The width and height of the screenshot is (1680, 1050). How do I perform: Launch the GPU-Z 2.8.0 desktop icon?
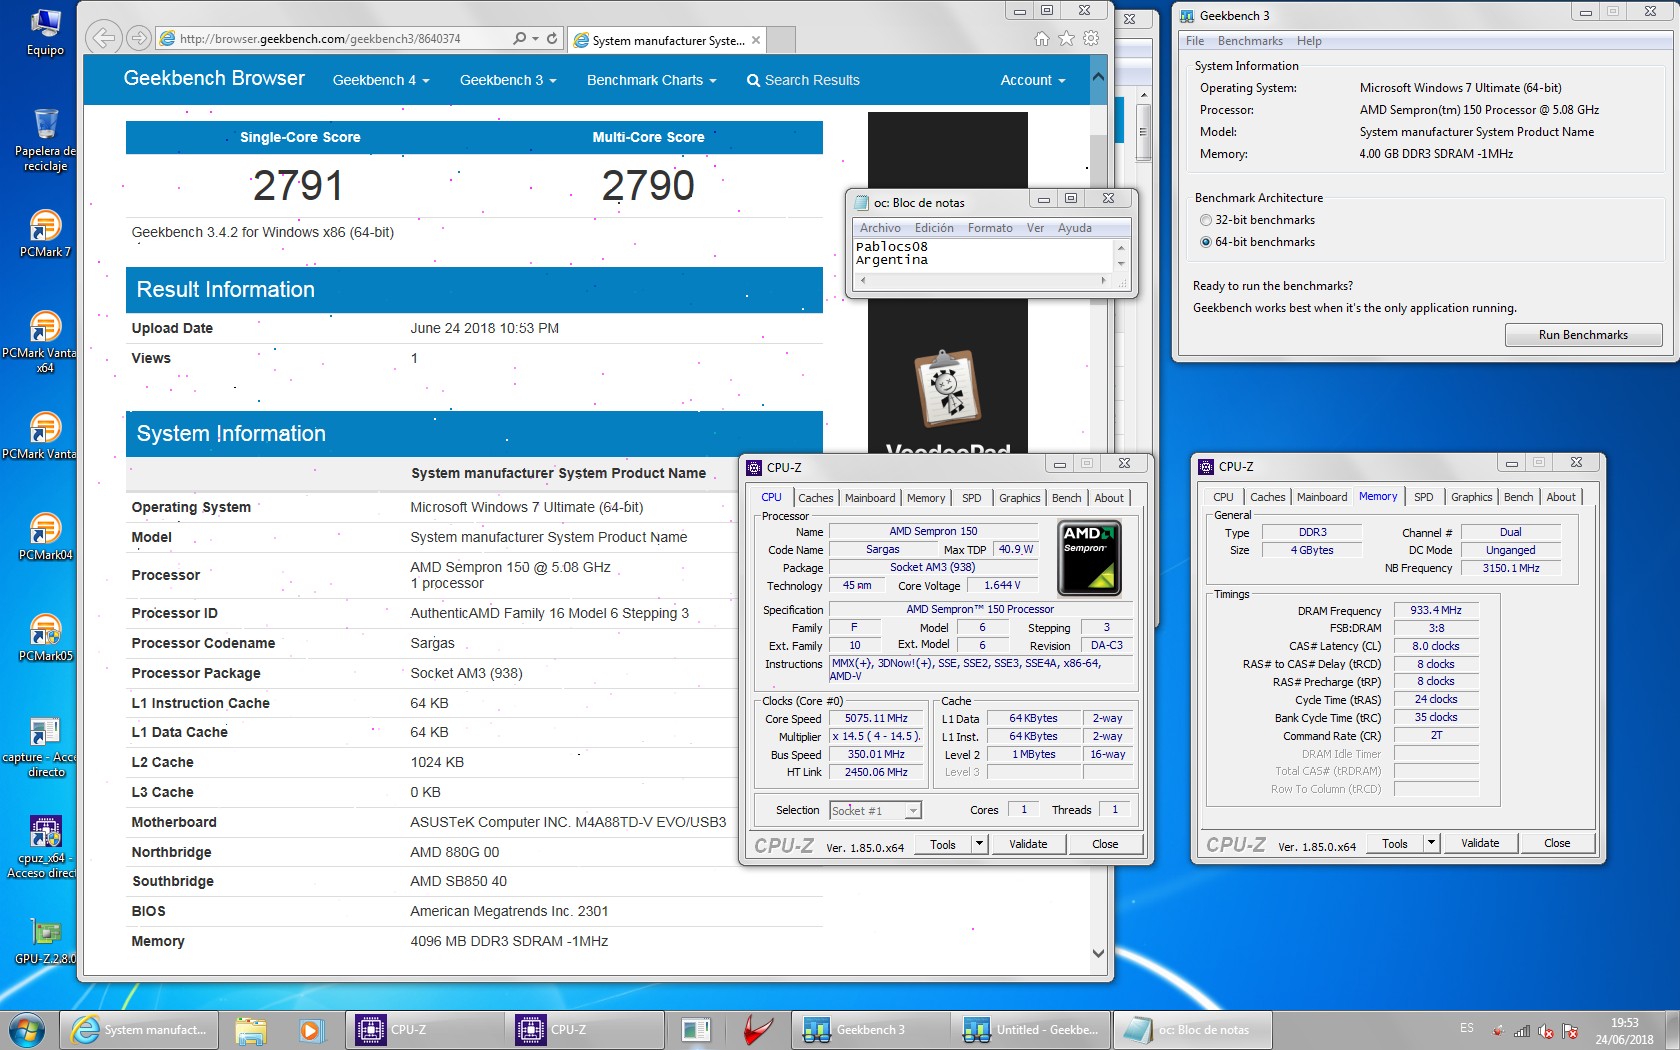tap(45, 941)
